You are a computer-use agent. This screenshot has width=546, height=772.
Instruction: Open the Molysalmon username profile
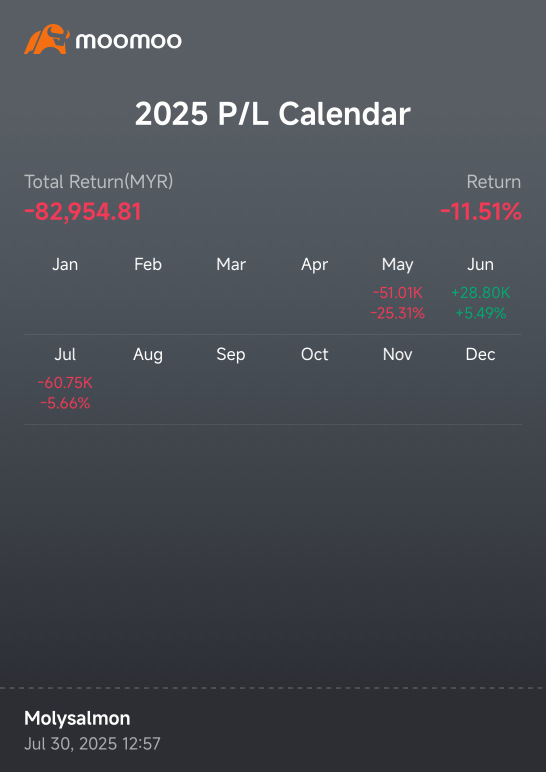pyautogui.click(x=77, y=719)
